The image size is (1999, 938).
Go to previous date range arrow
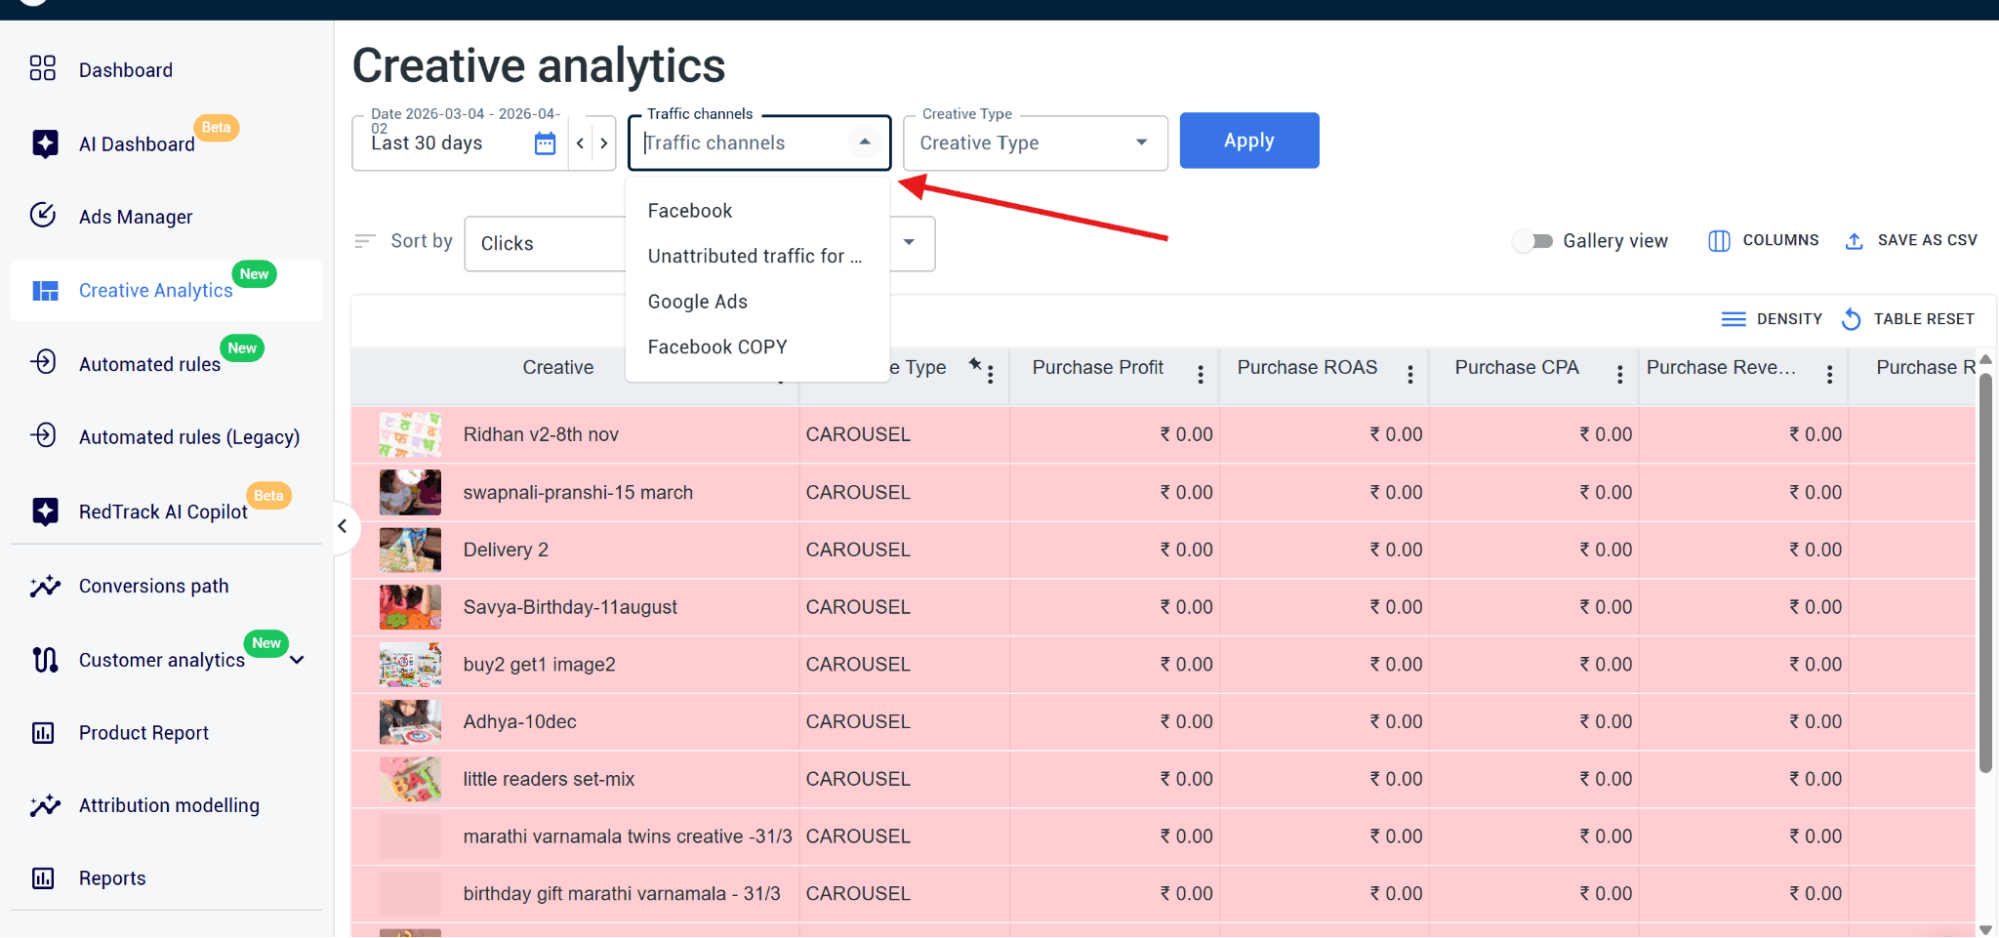(580, 143)
